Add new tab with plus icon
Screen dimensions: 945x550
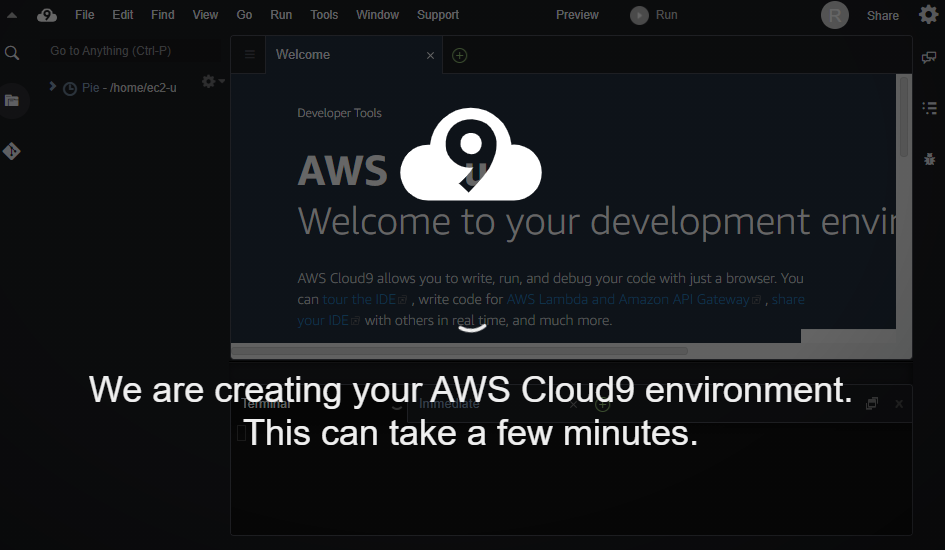point(459,55)
